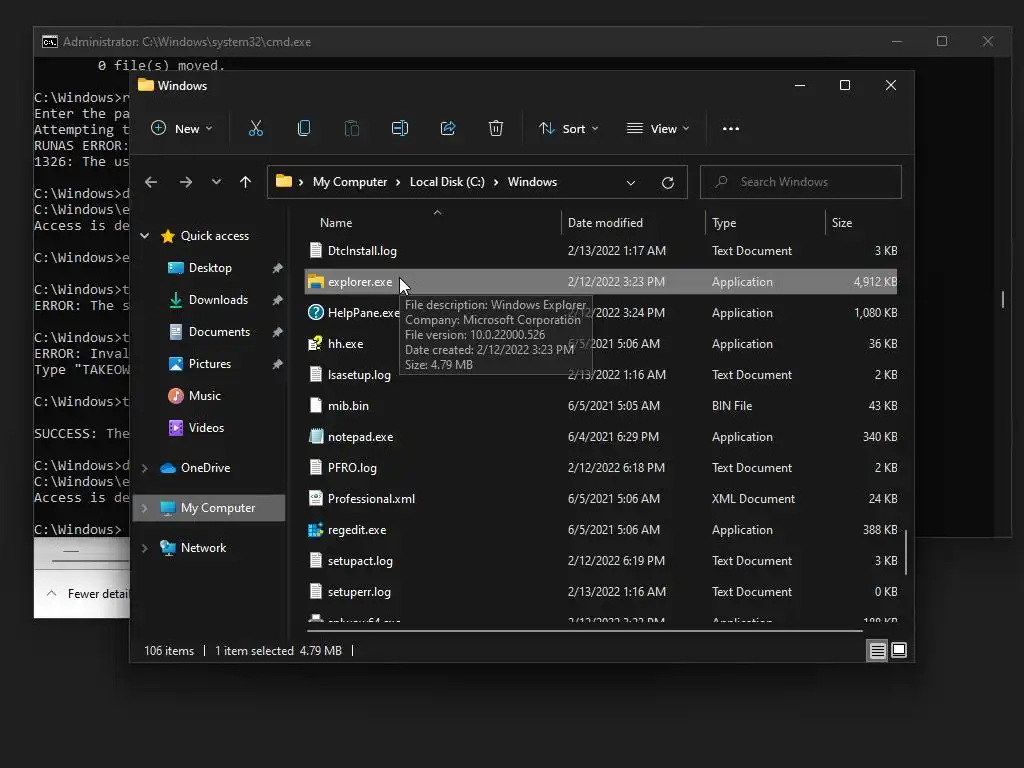Screen dimensions: 1024x768
Task: Select the lsasetup.log file
Action: pyautogui.click(x=601, y=375)
